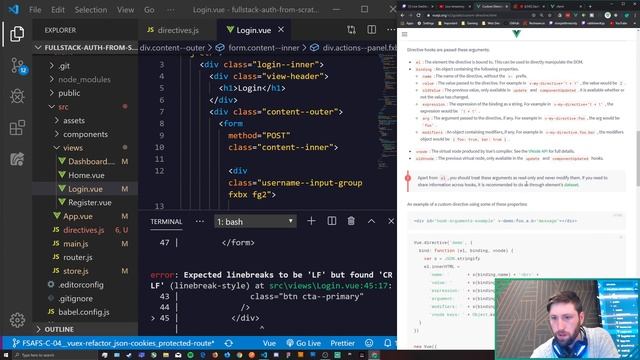Image resolution: width=640 pixels, height=360 pixels.
Task: Close the terminal panel
Action: click(391, 221)
